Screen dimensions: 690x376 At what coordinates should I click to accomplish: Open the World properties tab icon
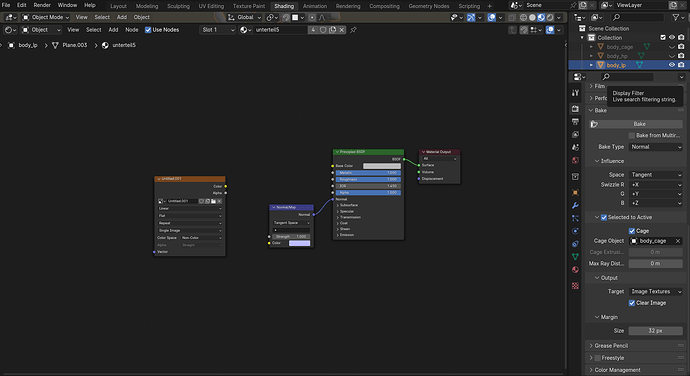[575, 160]
